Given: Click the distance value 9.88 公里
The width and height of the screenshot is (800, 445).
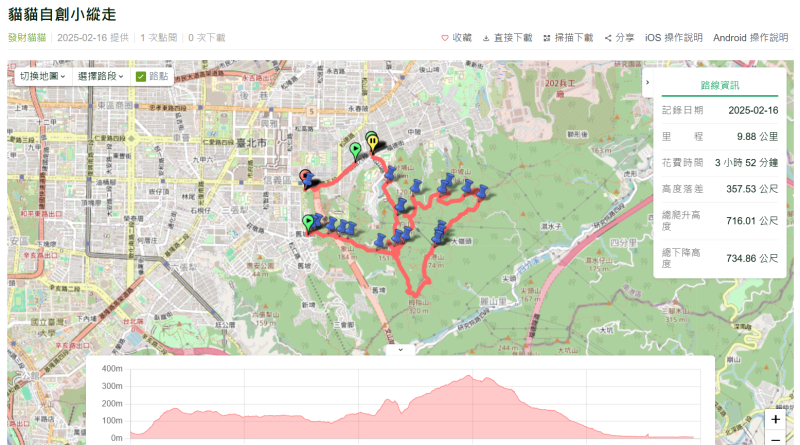Looking at the screenshot, I should (x=757, y=136).
